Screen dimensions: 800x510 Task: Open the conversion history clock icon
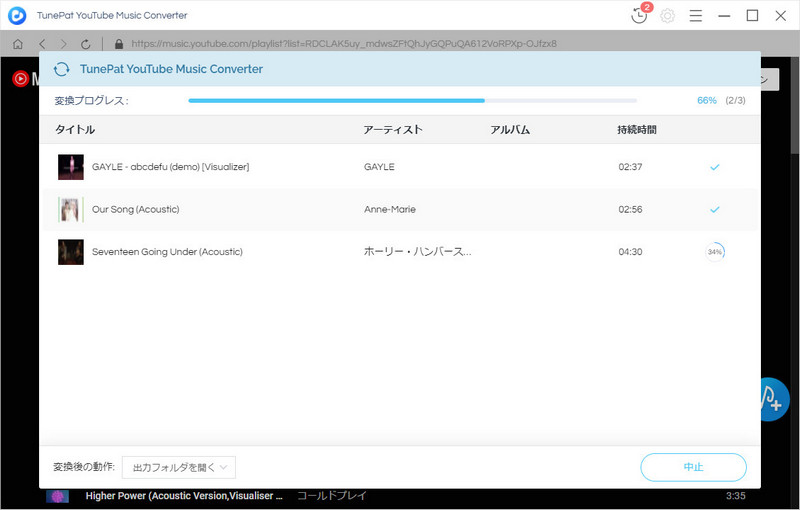coord(639,15)
